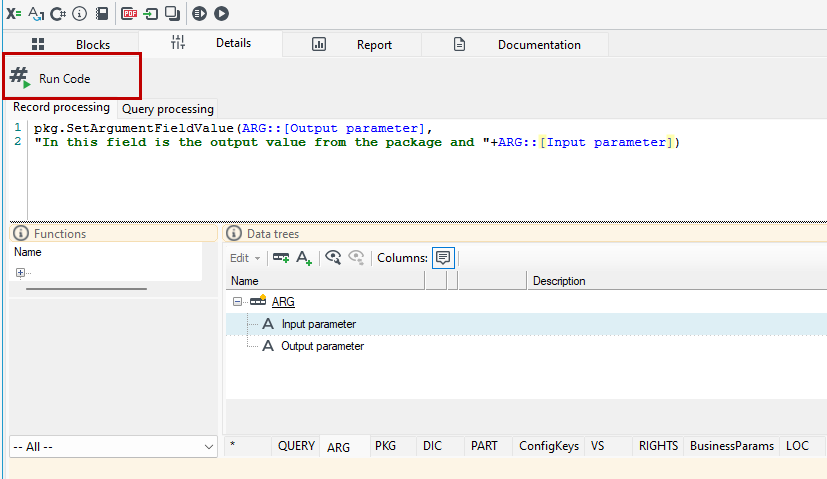The image size is (827, 479).
Task: Click the Run Code button
Action: 72,76
